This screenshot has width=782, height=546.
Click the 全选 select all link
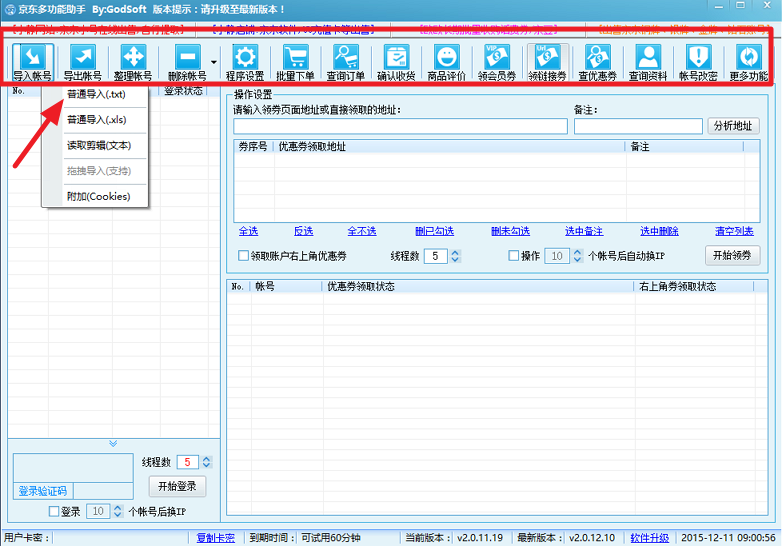point(248,231)
